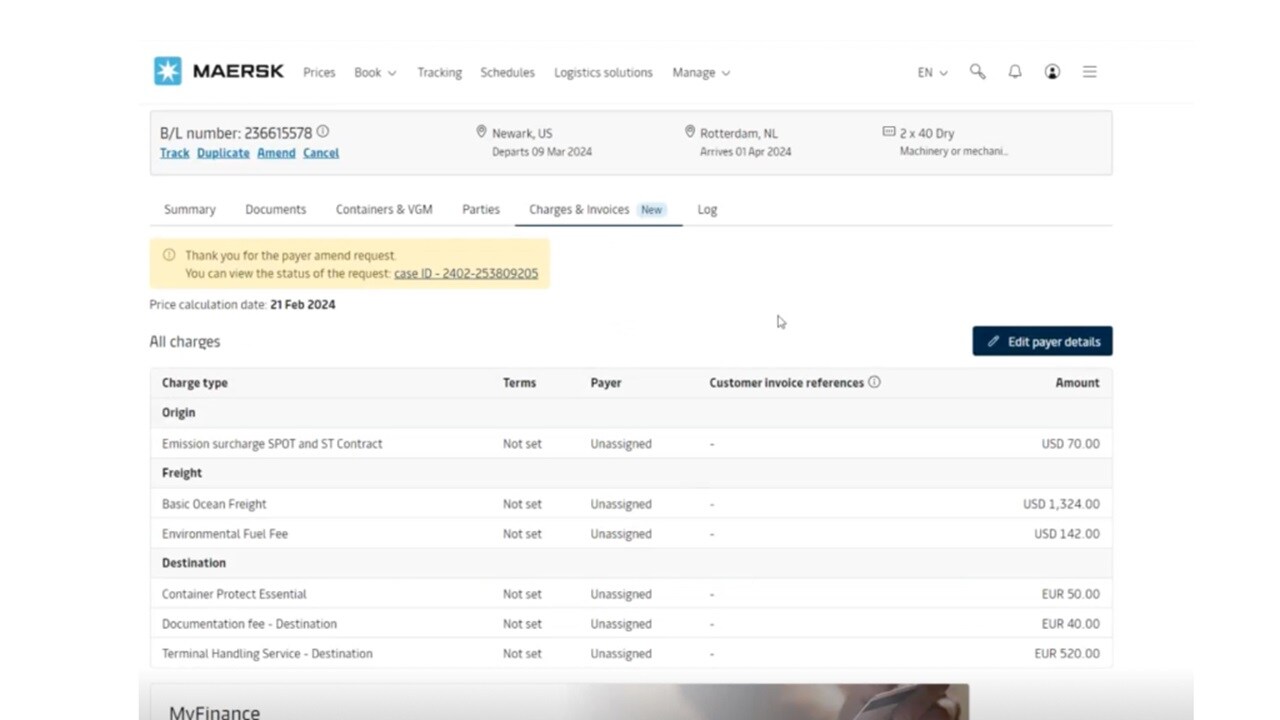Click the Maersk star logo
This screenshot has width=1280, height=720.
[x=167, y=71]
